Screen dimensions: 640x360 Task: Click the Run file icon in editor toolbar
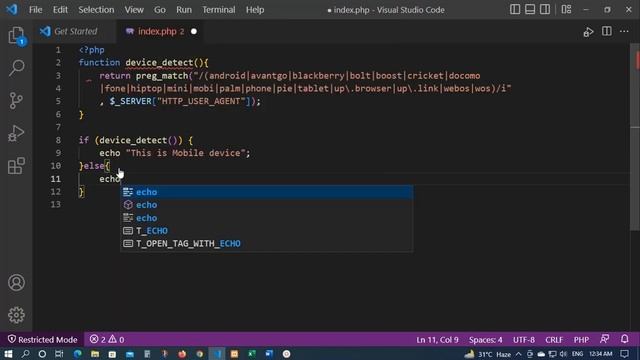(588, 31)
